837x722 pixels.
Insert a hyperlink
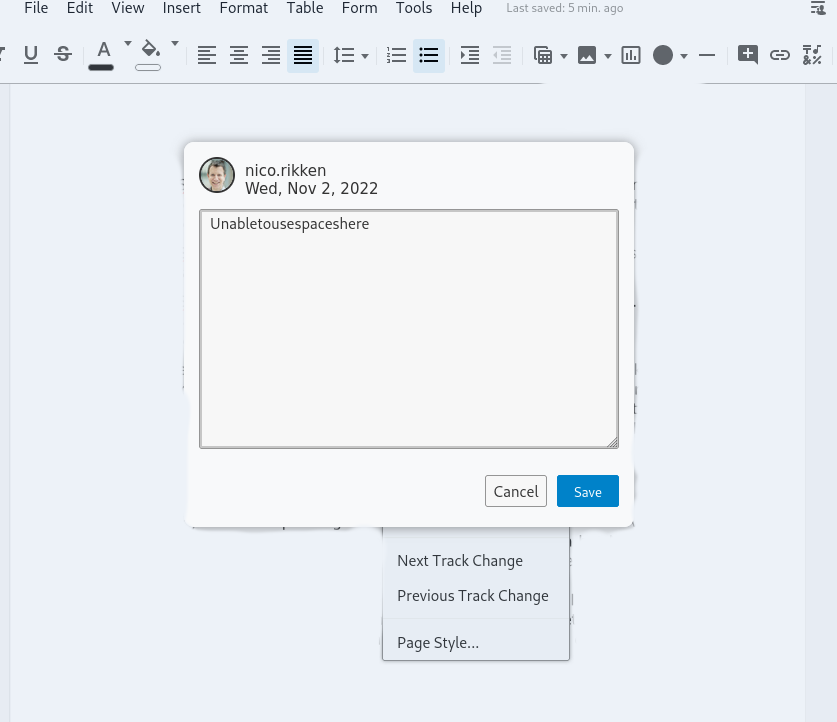coord(780,55)
